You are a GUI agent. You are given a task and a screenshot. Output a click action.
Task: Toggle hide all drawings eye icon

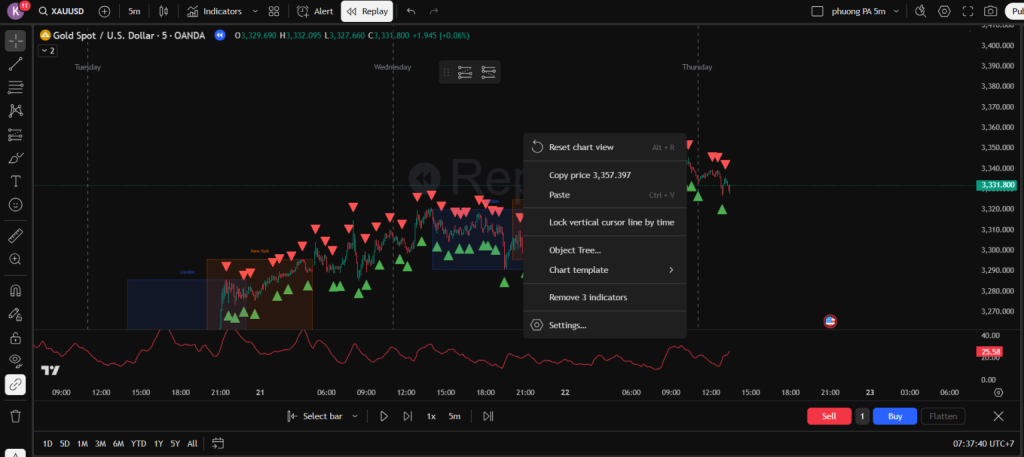coord(15,360)
